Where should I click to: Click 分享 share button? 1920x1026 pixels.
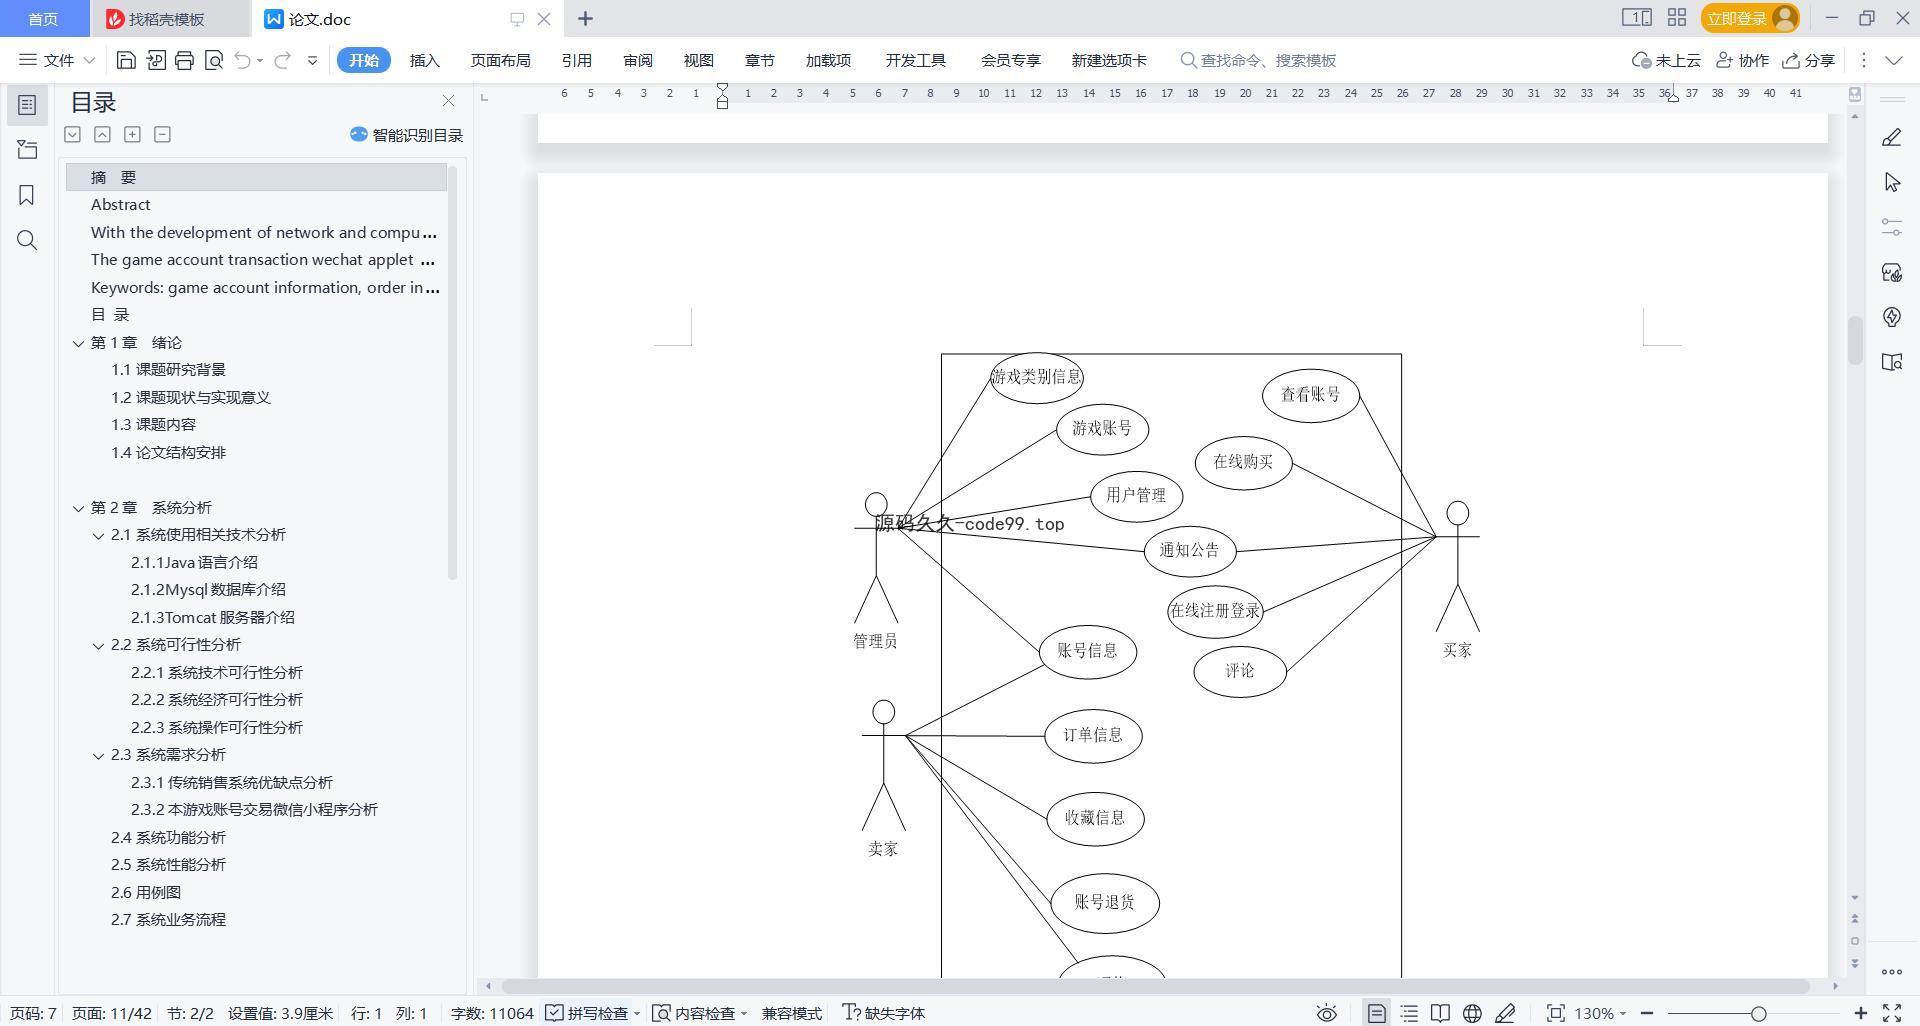click(1808, 60)
